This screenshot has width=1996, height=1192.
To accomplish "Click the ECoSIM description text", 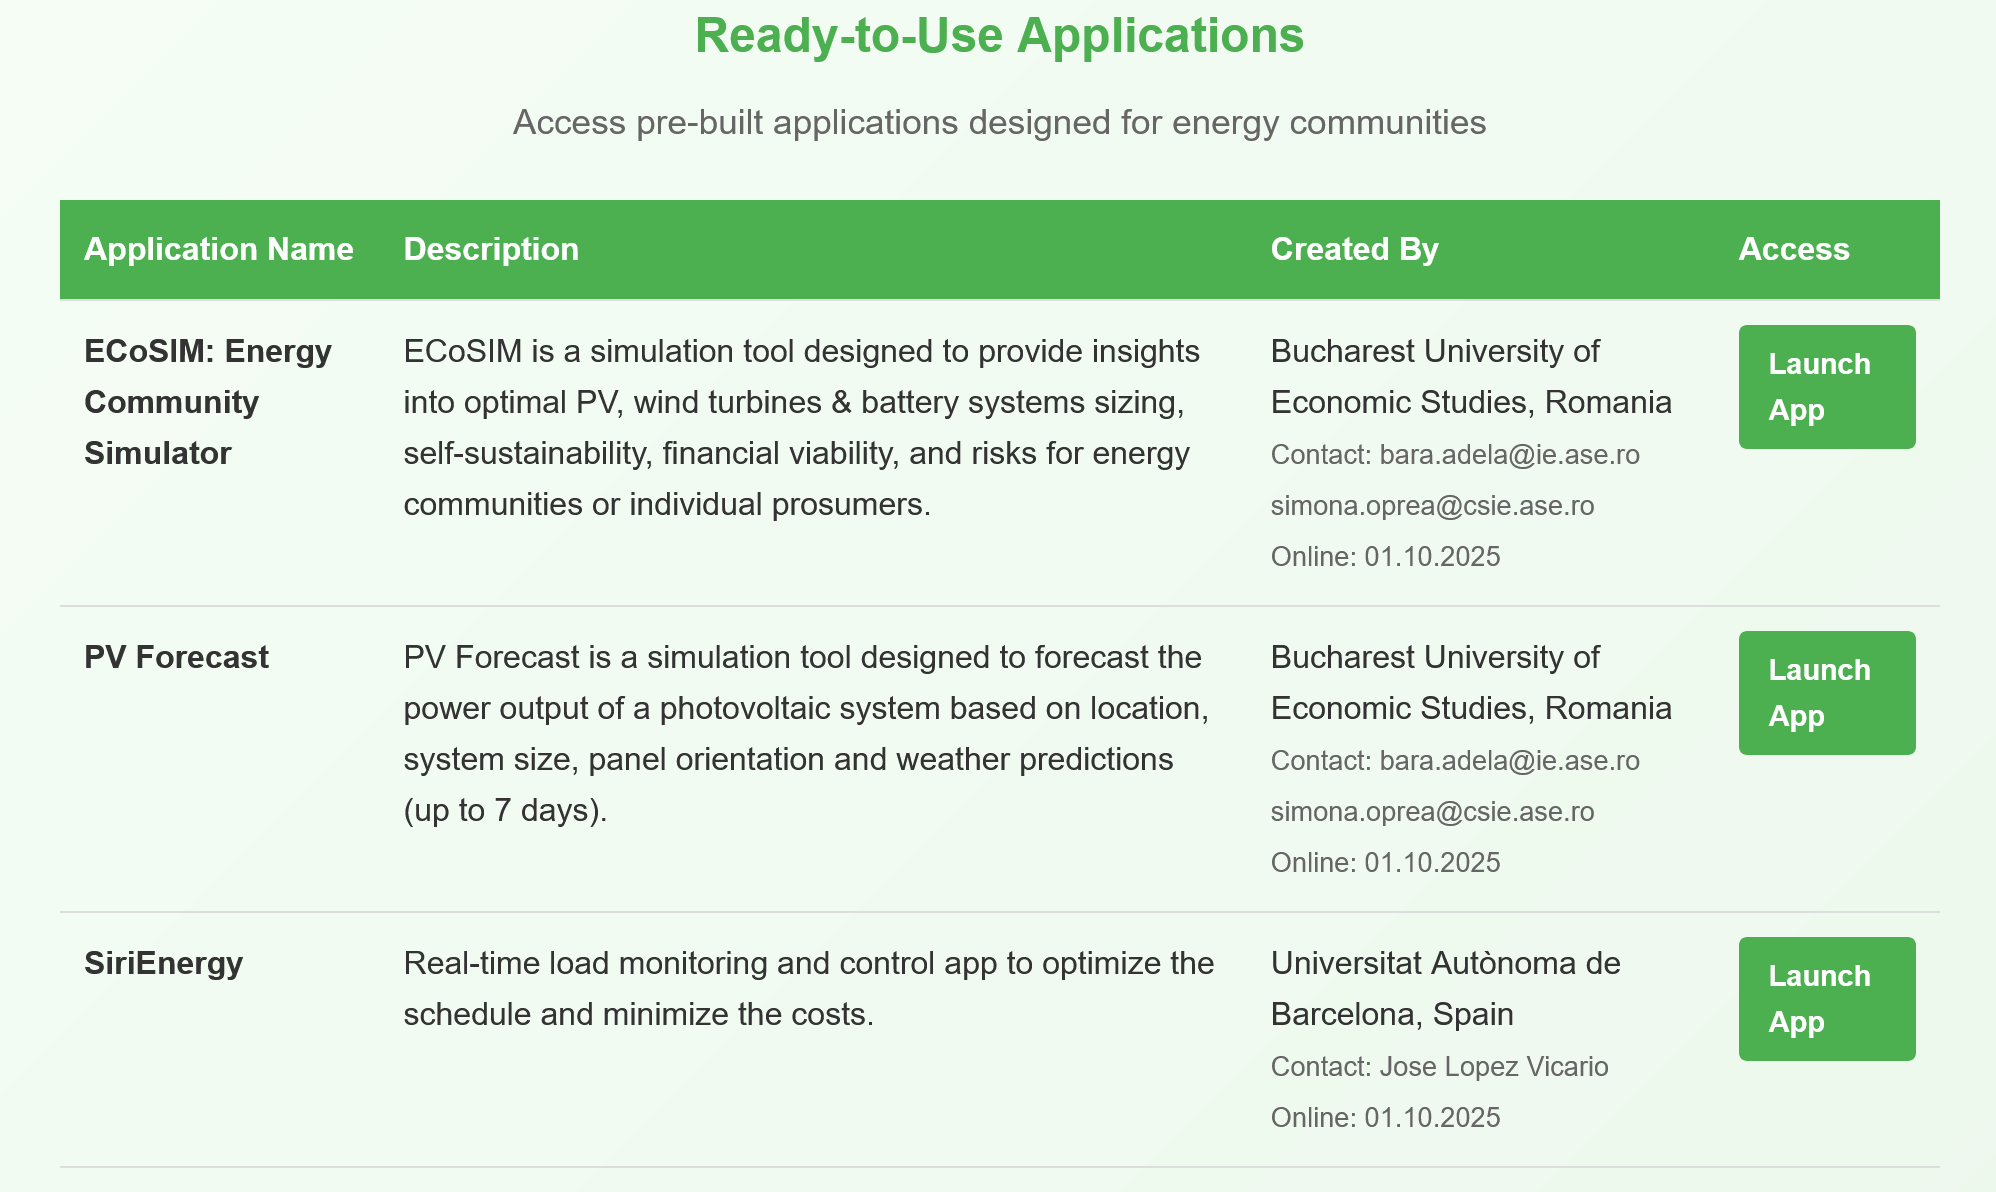I will click(800, 428).
